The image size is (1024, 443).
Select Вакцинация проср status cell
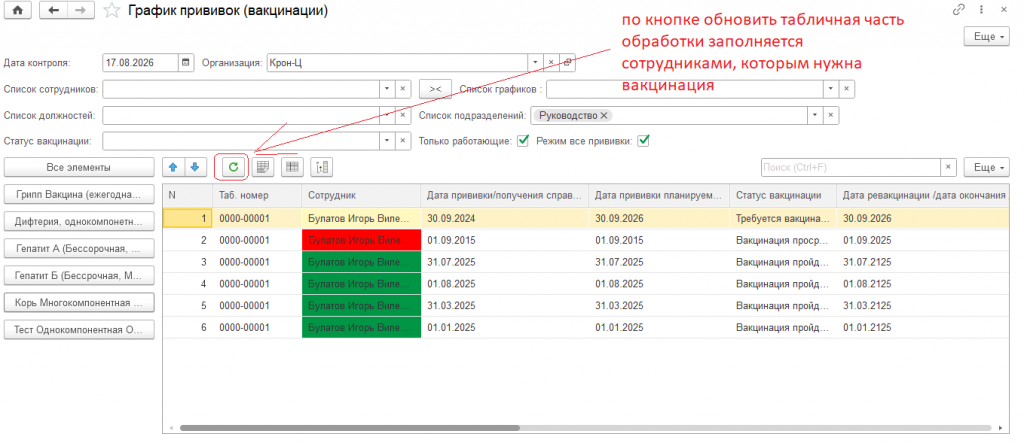(x=783, y=240)
